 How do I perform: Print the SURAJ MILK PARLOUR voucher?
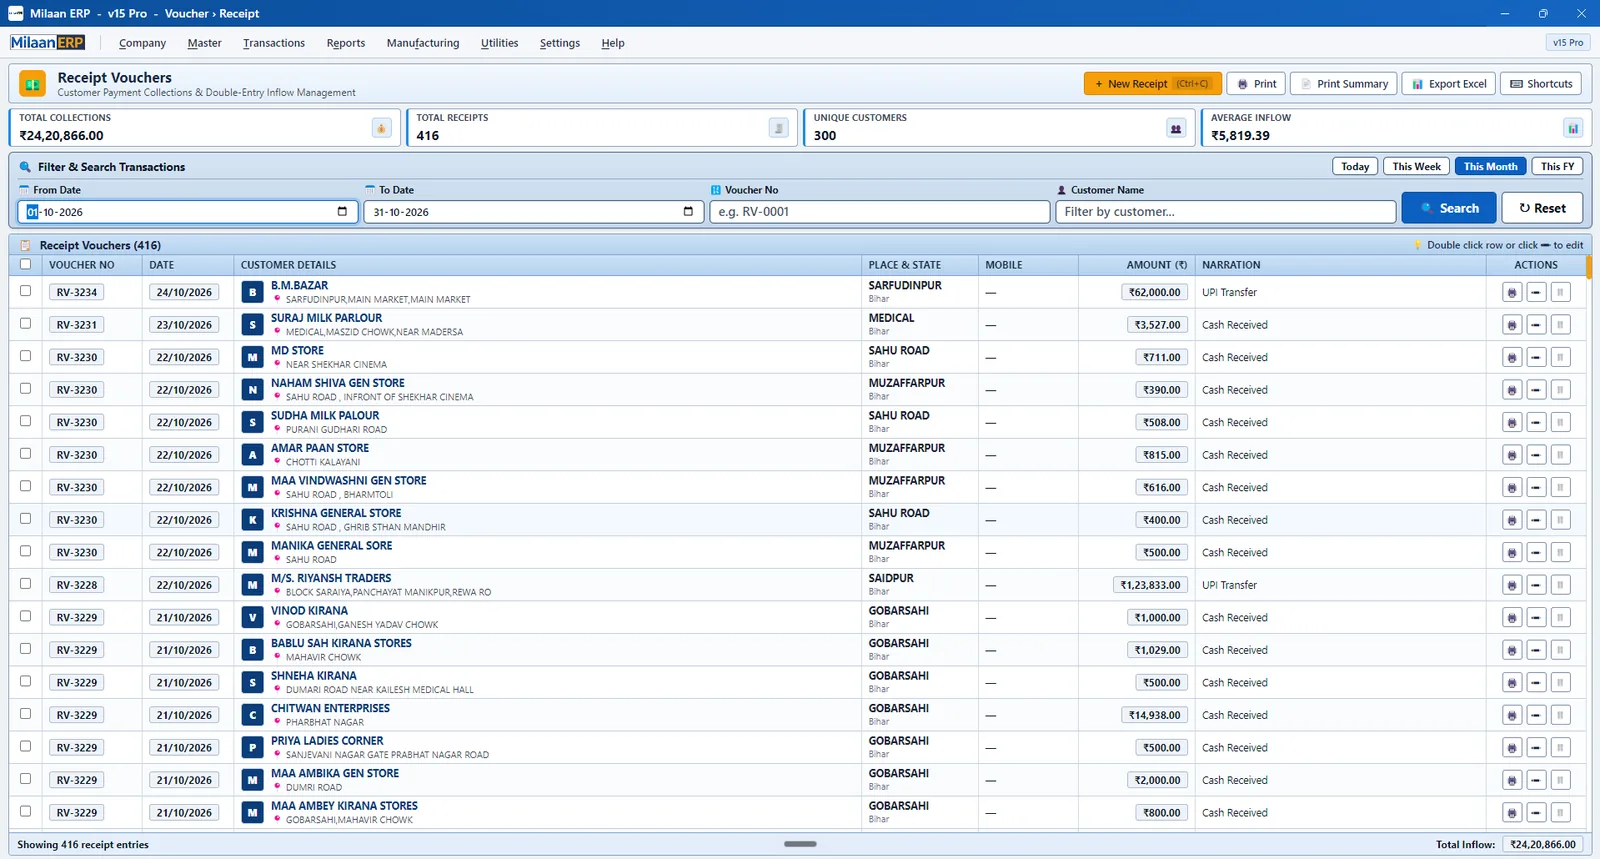pos(1512,325)
